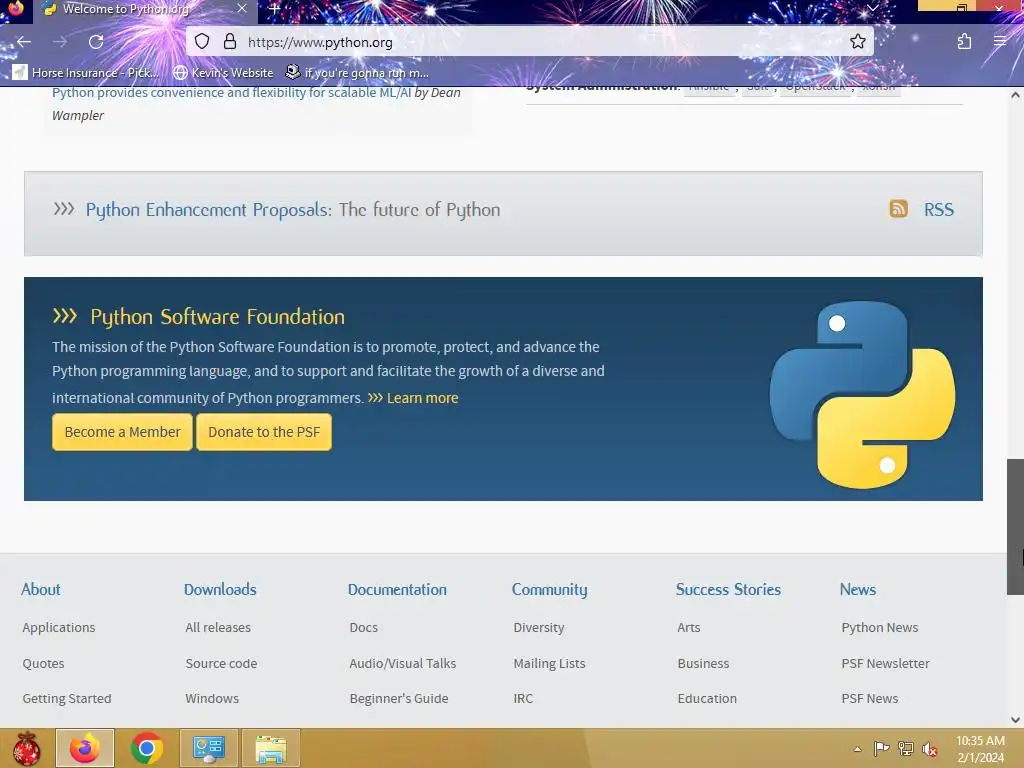The image size is (1024, 768).
Task: Bookmark this page with the star icon
Action: pos(857,42)
